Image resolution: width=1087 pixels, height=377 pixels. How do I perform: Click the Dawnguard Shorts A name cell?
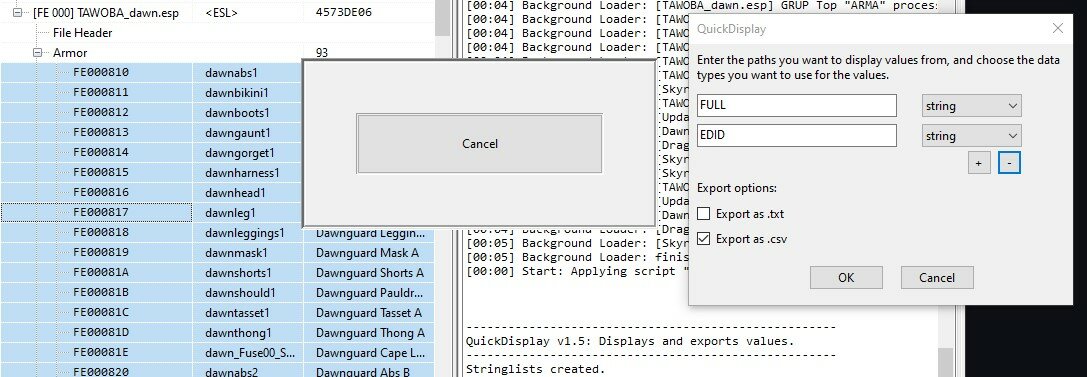[369, 273]
